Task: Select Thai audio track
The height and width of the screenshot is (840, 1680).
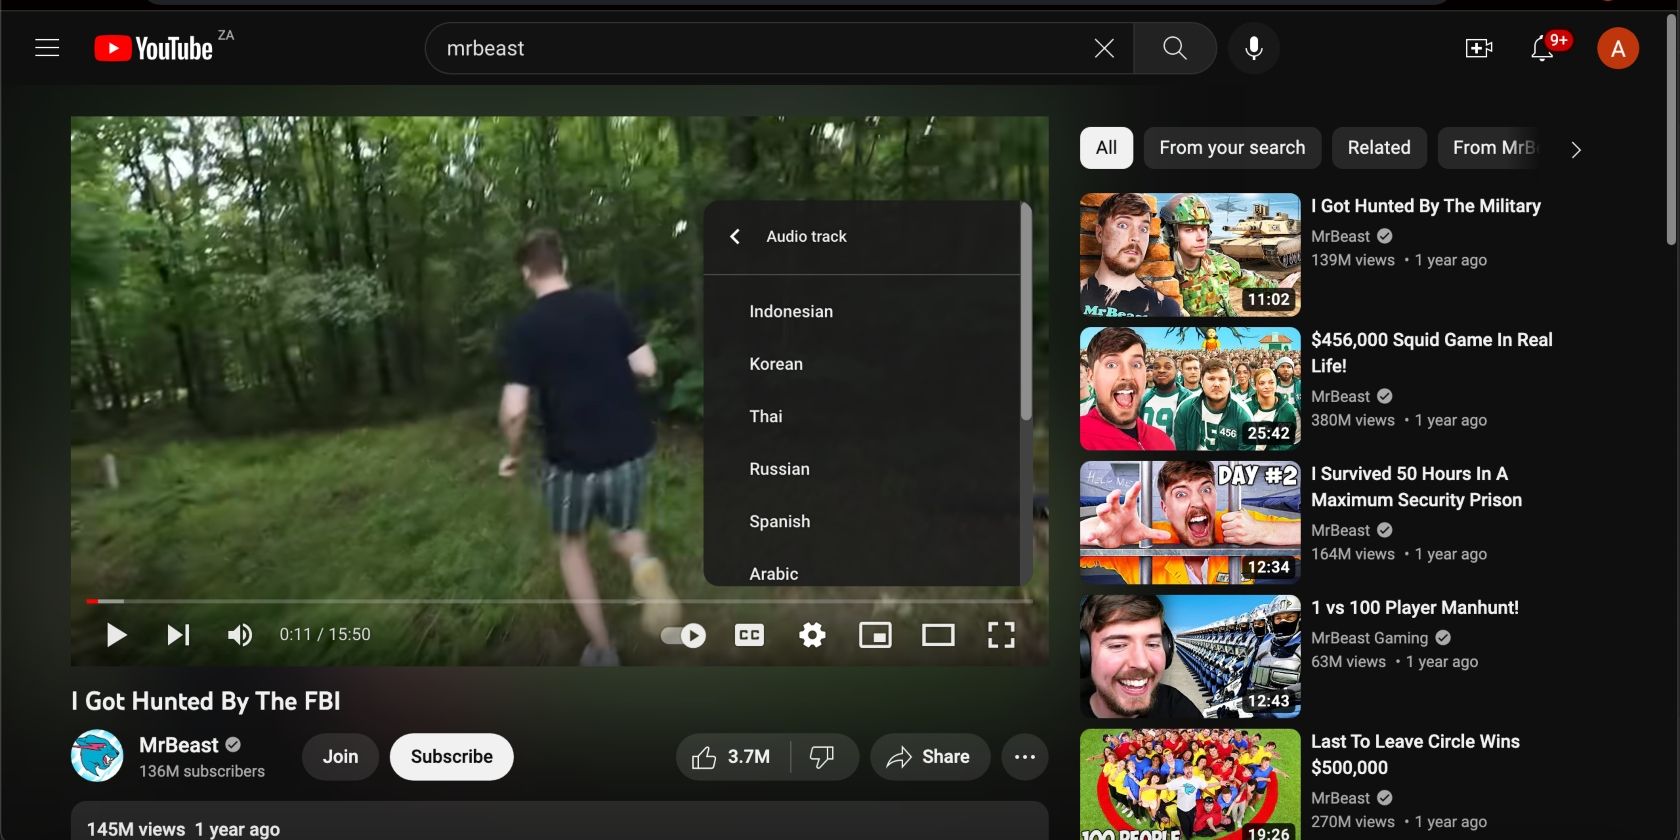Action: pos(862,417)
